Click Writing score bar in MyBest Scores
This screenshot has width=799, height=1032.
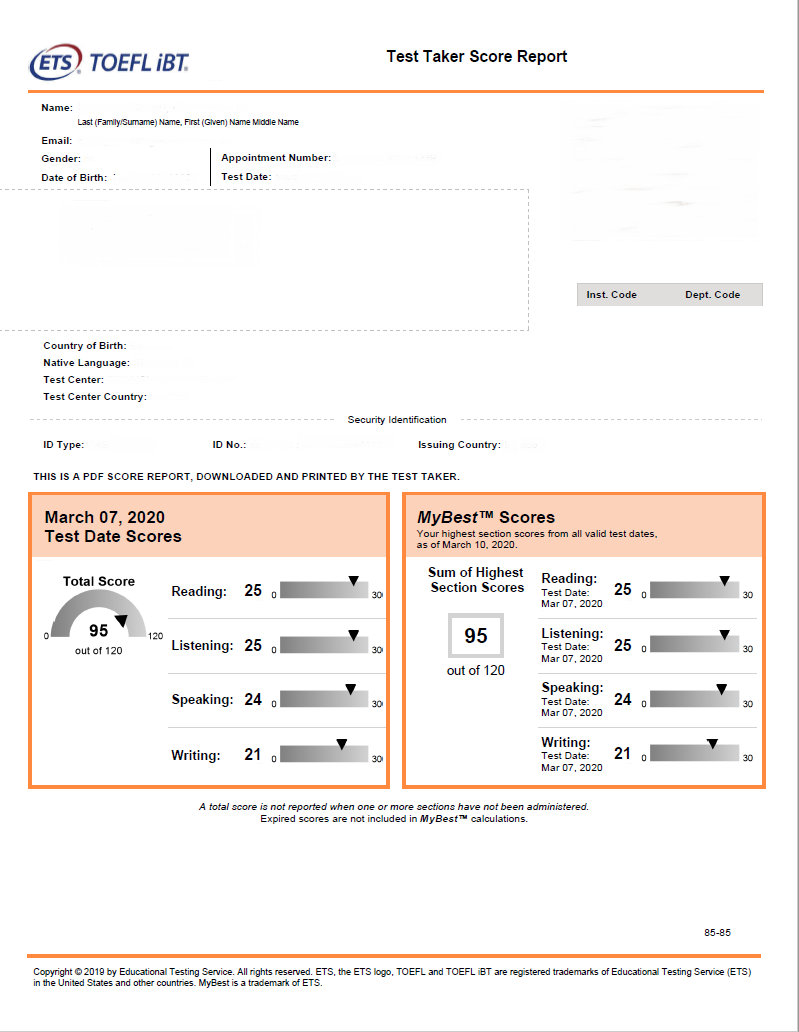[x=694, y=751]
